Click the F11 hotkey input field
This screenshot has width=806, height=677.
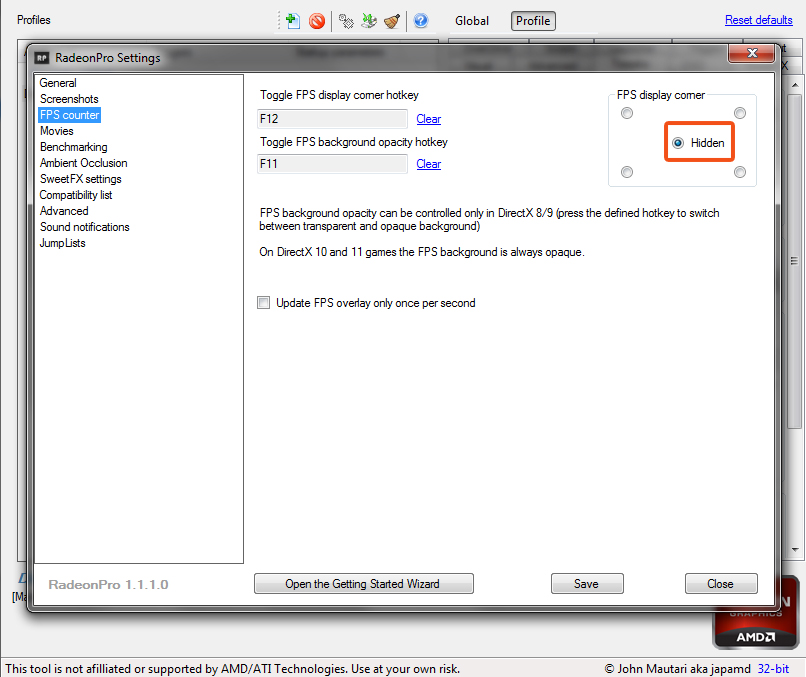tap(332, 164)
